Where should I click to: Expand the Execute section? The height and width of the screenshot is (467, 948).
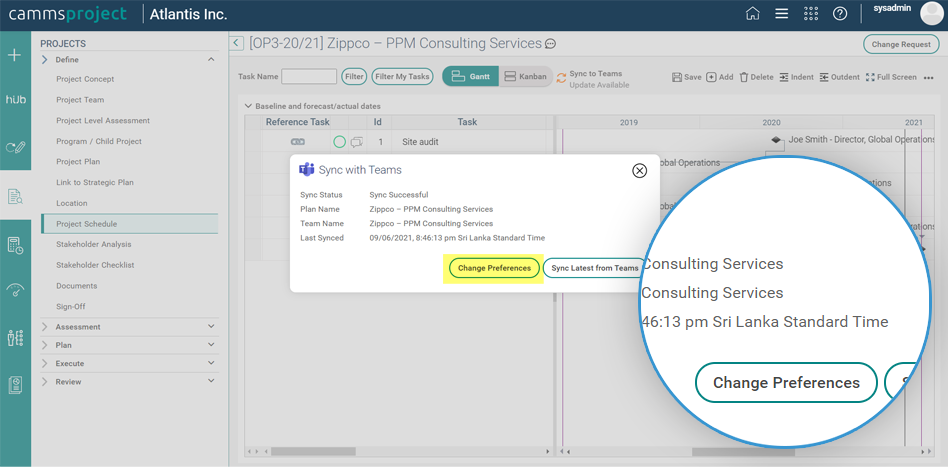coord(211,363)
